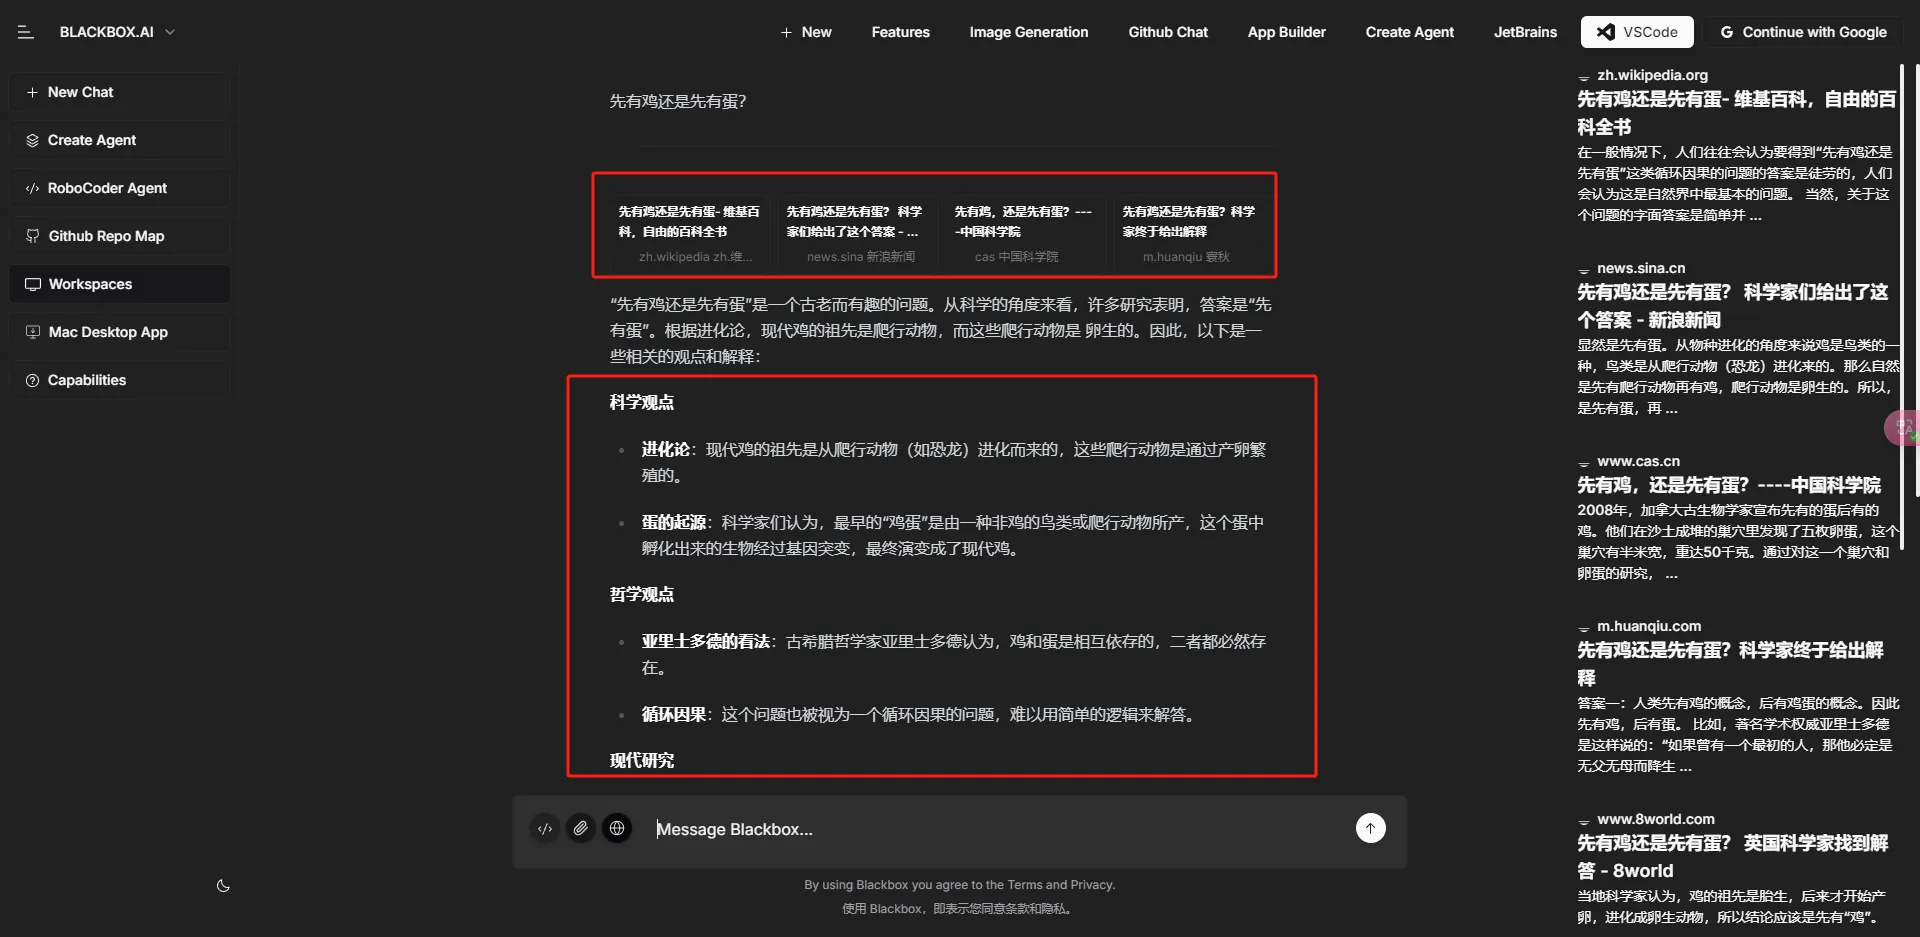Click the bold term 进化论 in the answer
The image size is (1920, 937).
point(666,449)
